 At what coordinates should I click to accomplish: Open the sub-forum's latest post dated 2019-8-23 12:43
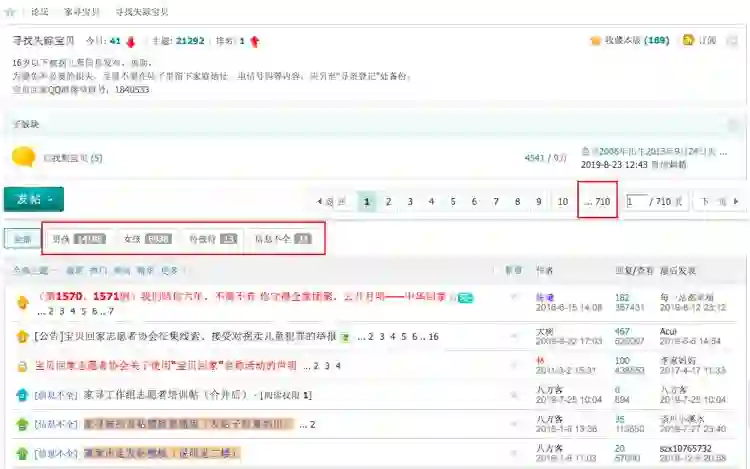click(654, 153)
